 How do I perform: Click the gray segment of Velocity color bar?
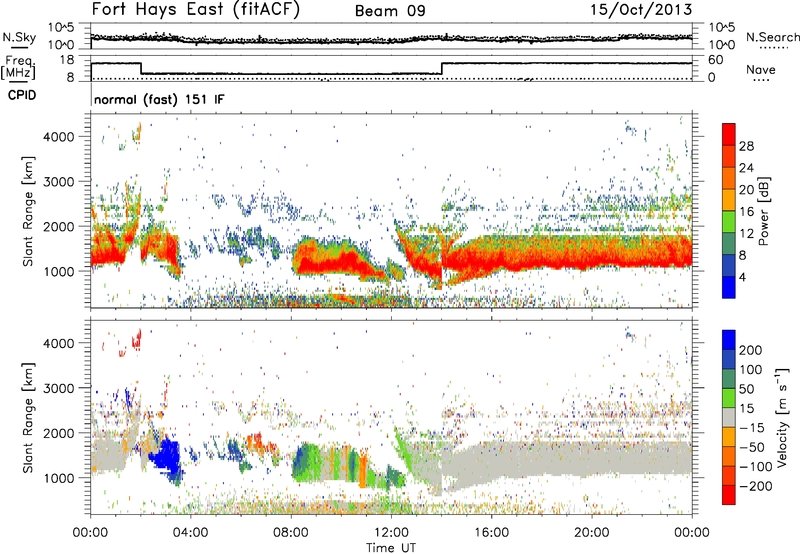[x=729, y=417]
